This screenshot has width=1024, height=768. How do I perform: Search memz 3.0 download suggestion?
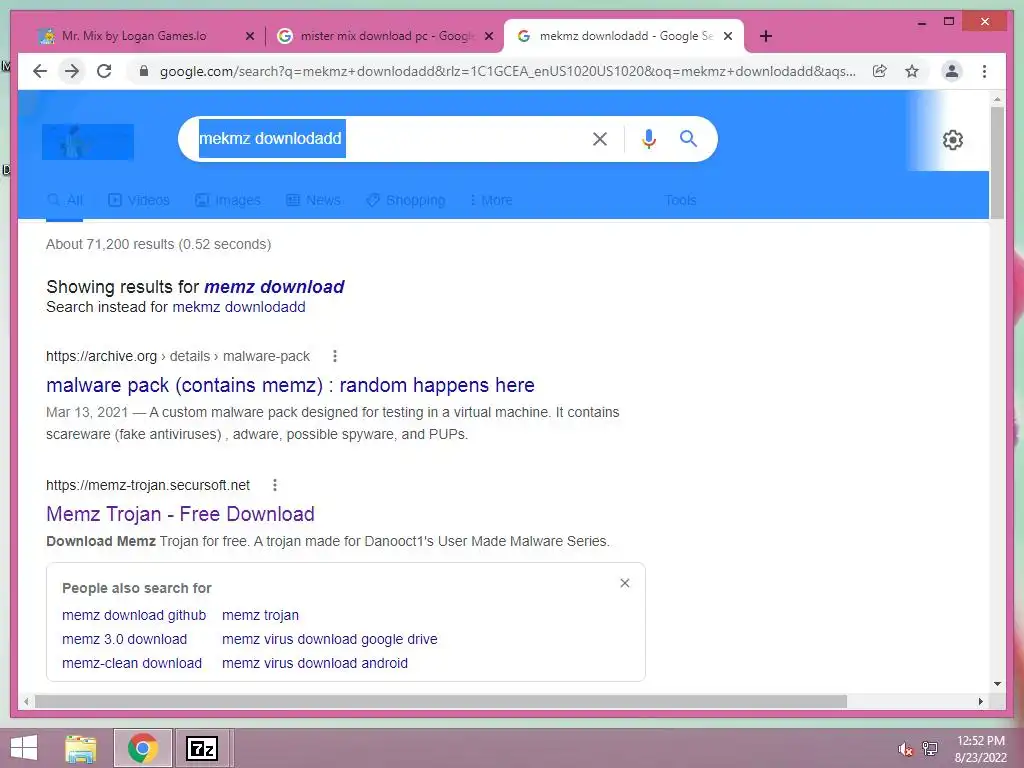(x=125, y=639)
